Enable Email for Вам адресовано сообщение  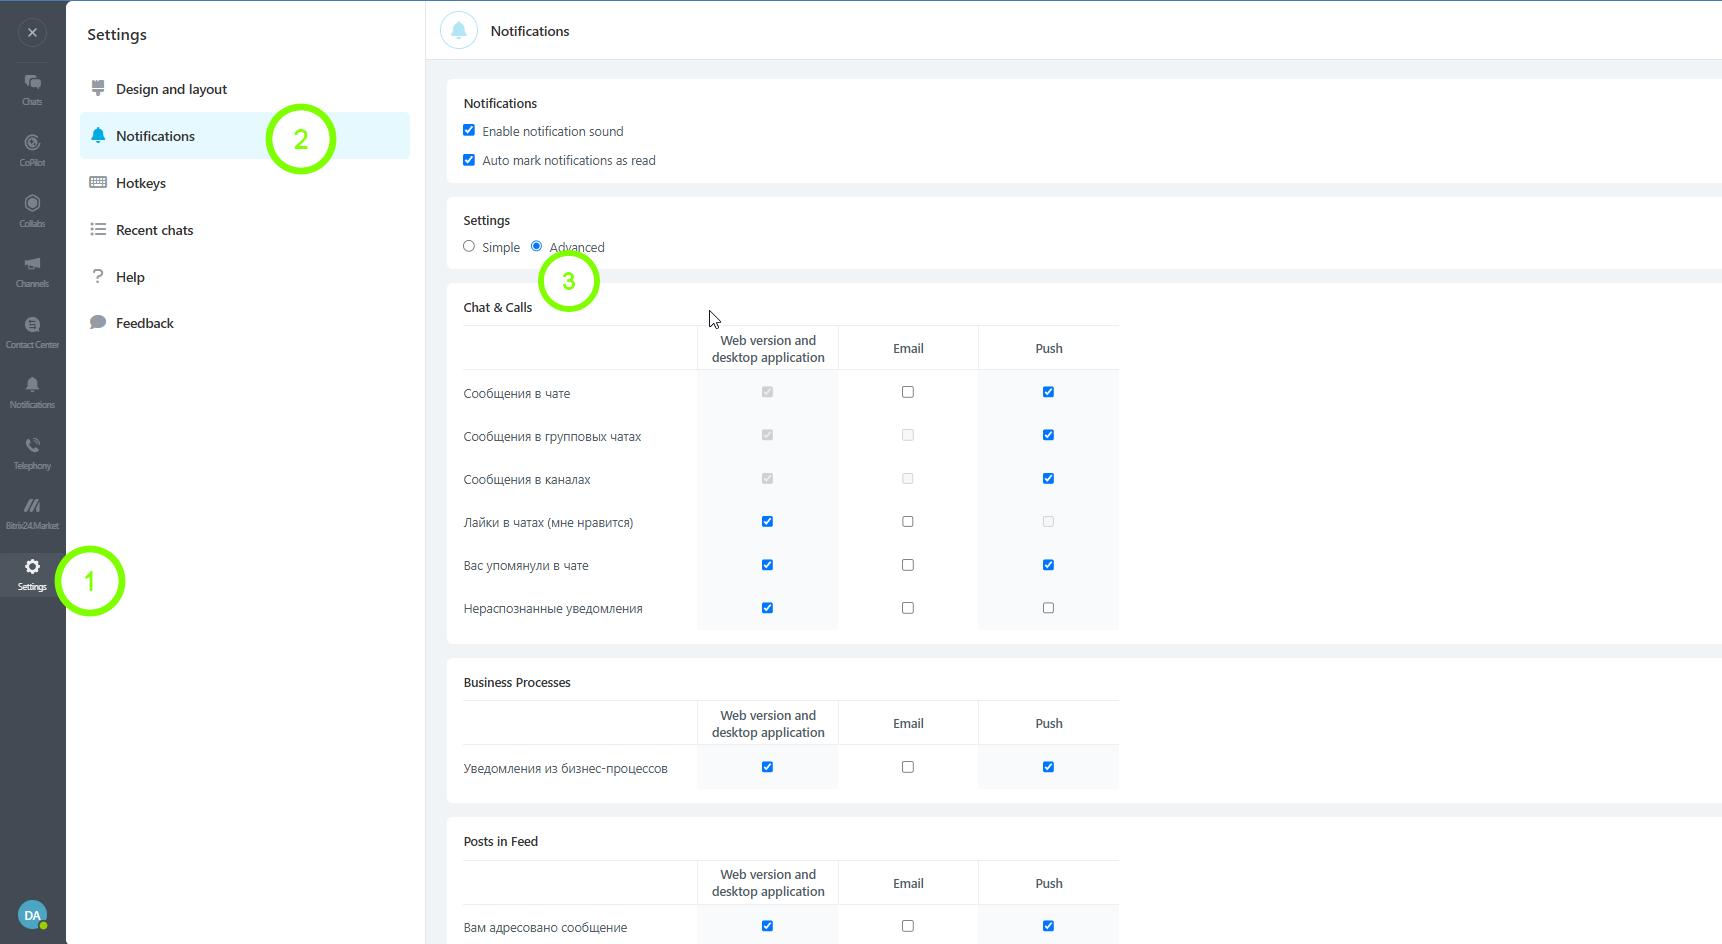[908, 926]
